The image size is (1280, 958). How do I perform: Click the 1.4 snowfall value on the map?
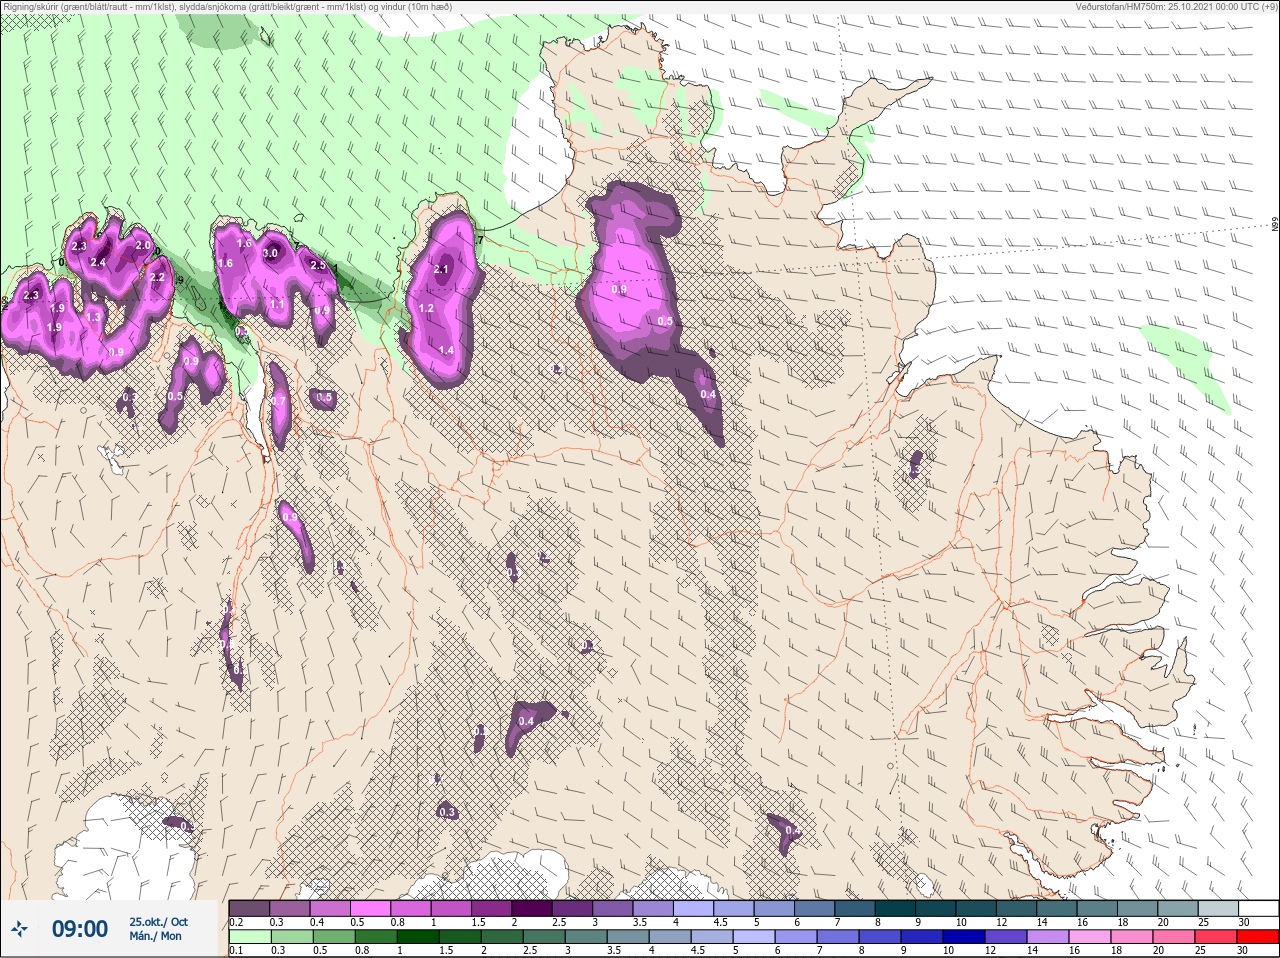tap(447, 350)
